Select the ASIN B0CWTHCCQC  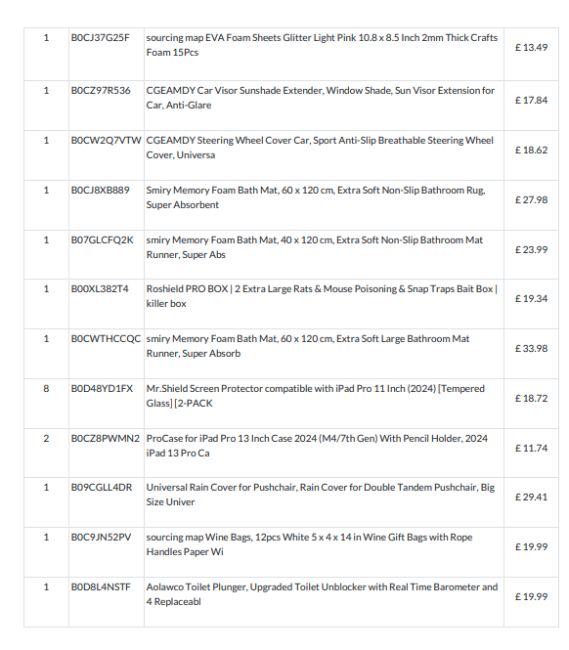click(x=106, y=338)
